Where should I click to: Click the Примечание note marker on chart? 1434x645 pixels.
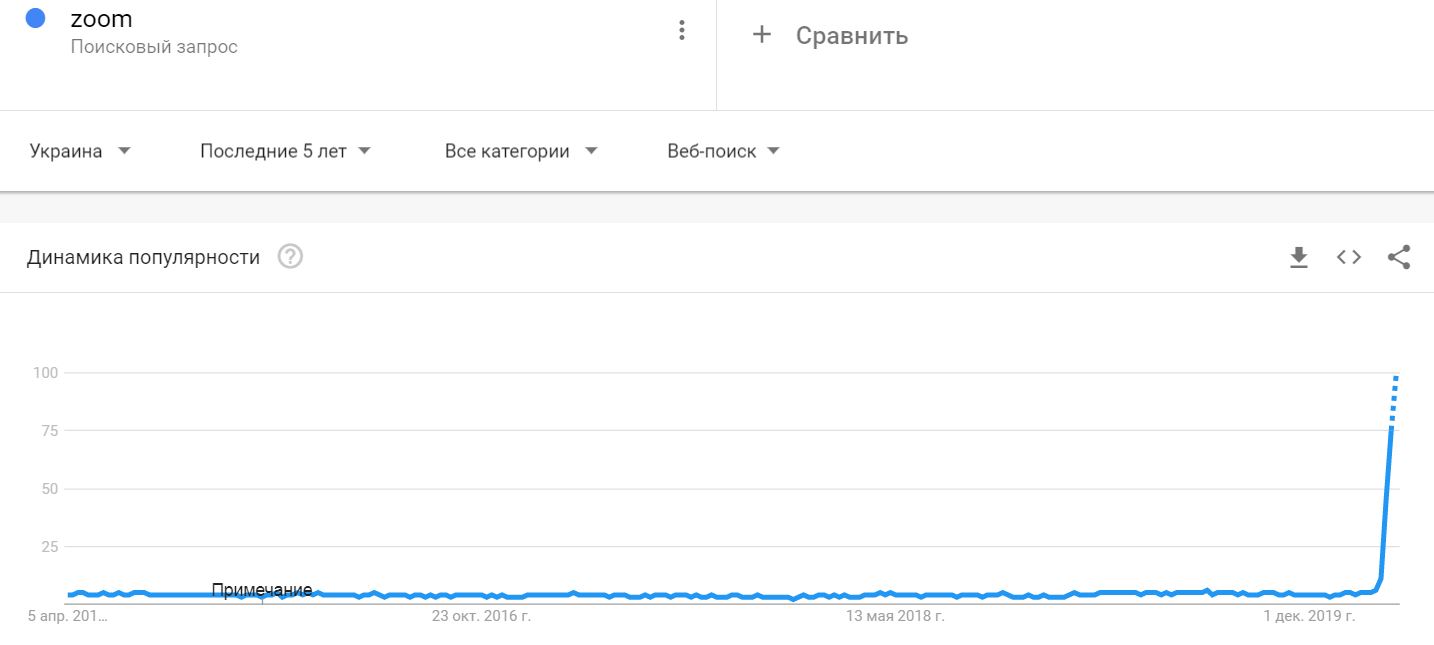[x=262, y=590]
